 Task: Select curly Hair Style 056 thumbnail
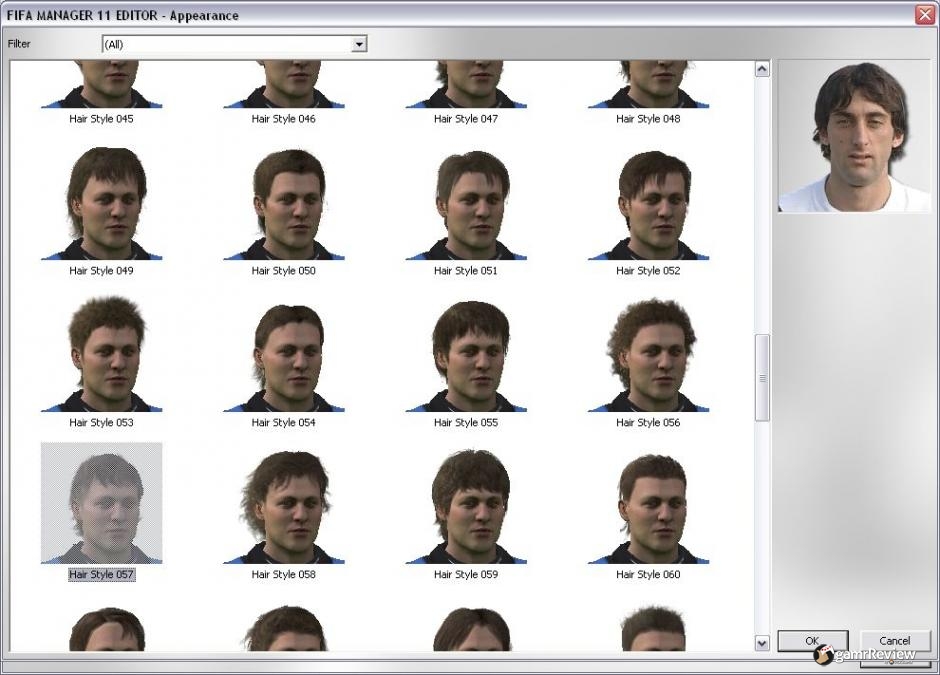648,351
